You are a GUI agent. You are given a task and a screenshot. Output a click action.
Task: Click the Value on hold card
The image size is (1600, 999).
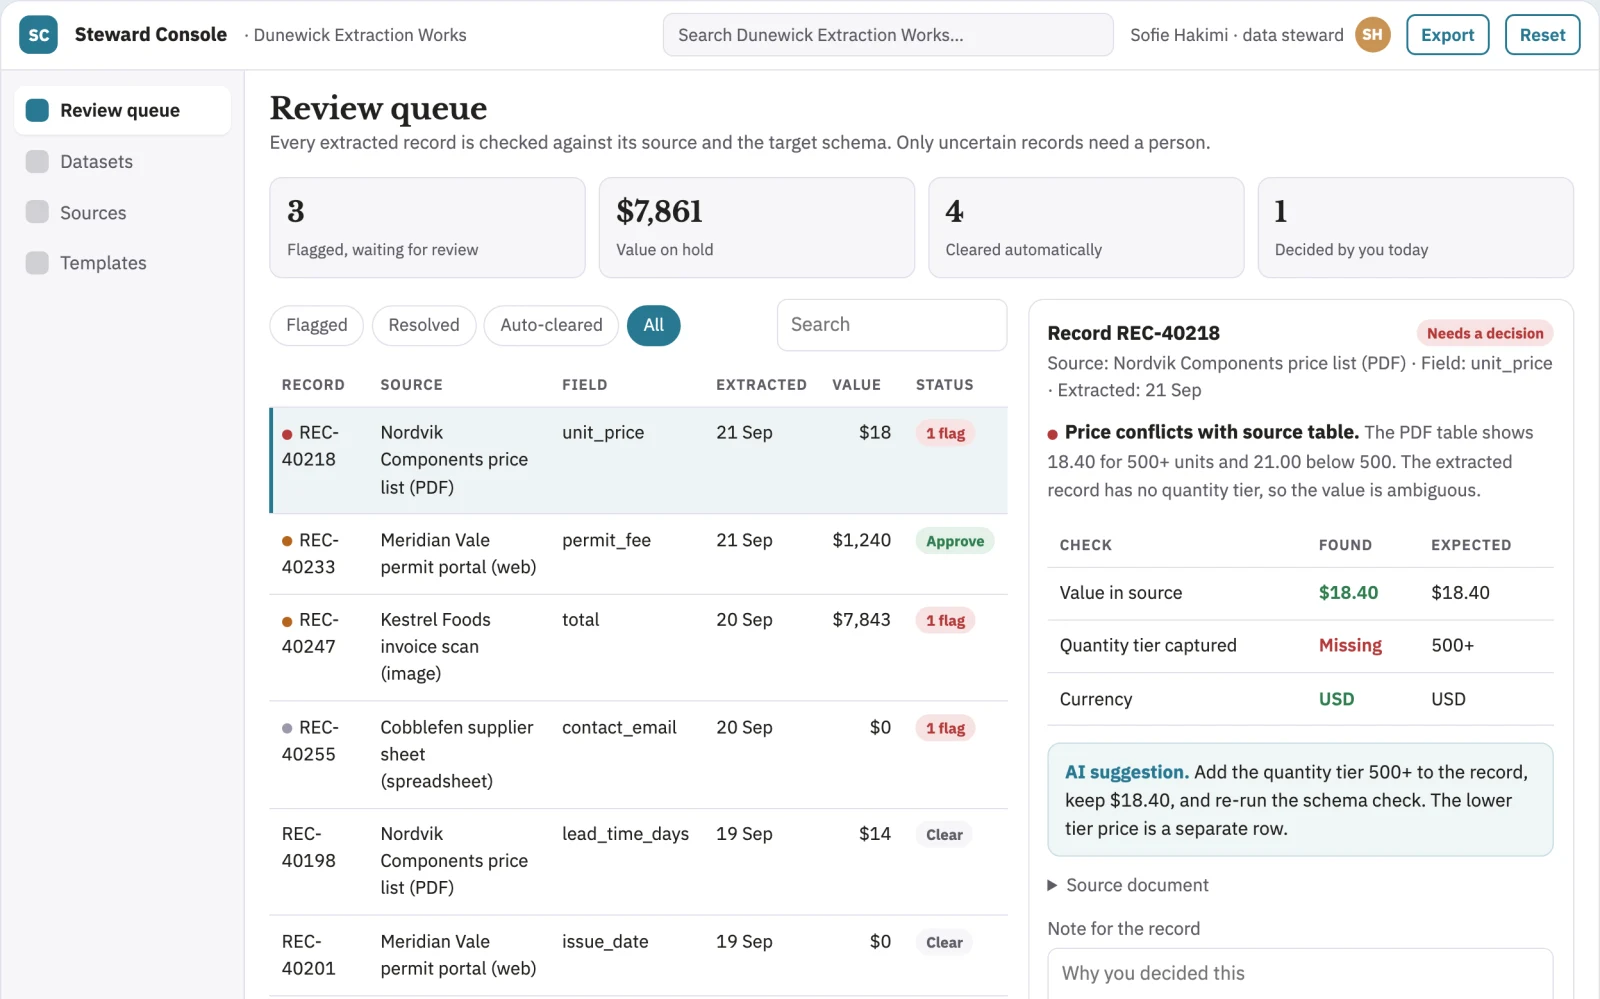click(x=757, y=228)
